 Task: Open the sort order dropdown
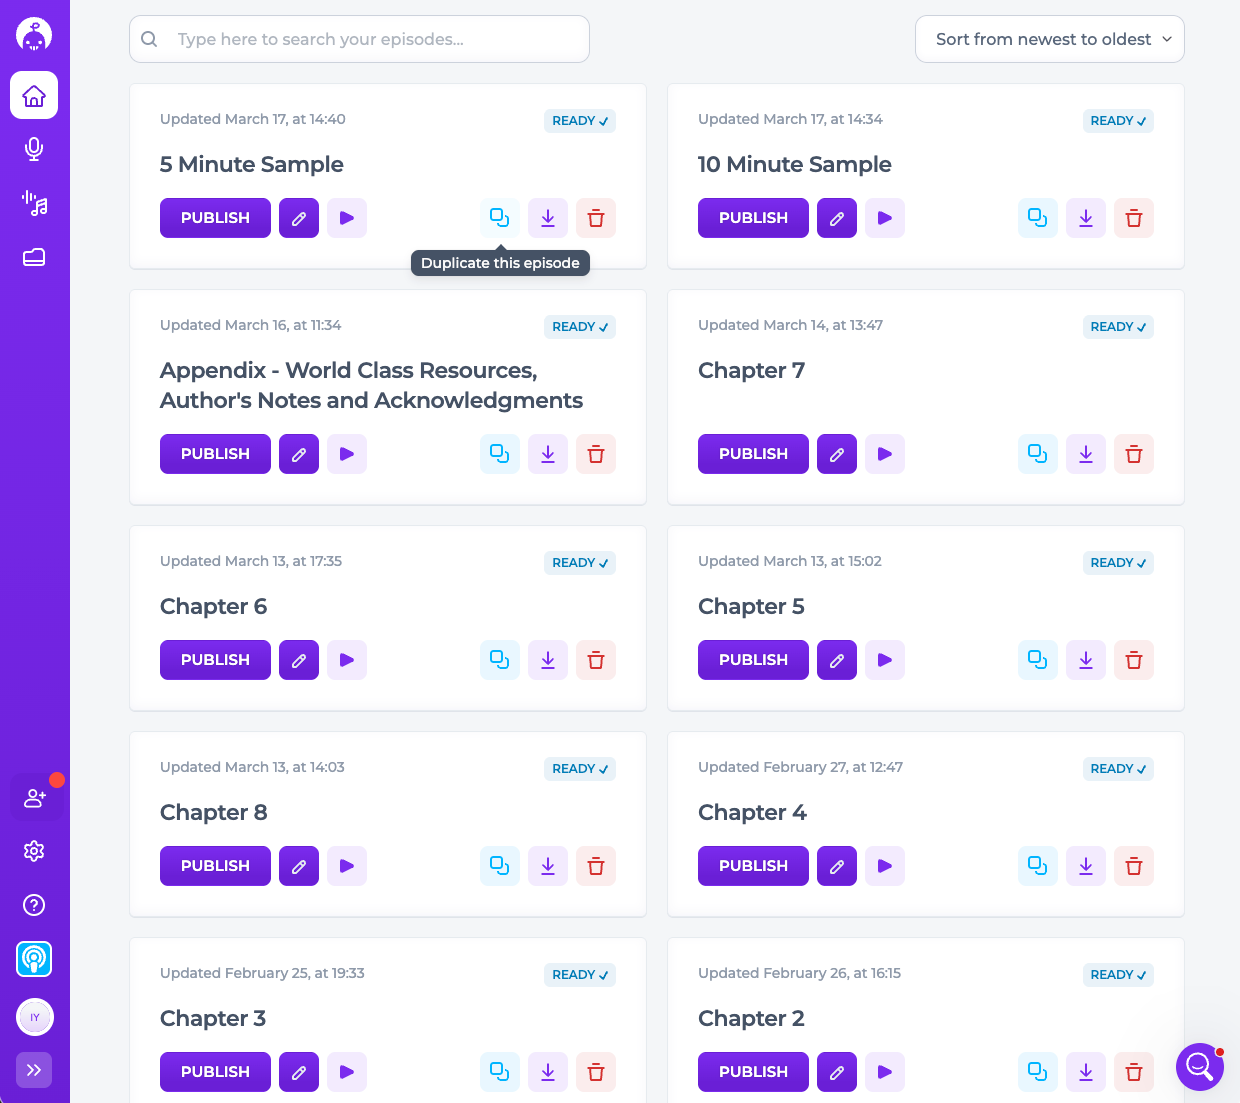1049,39
